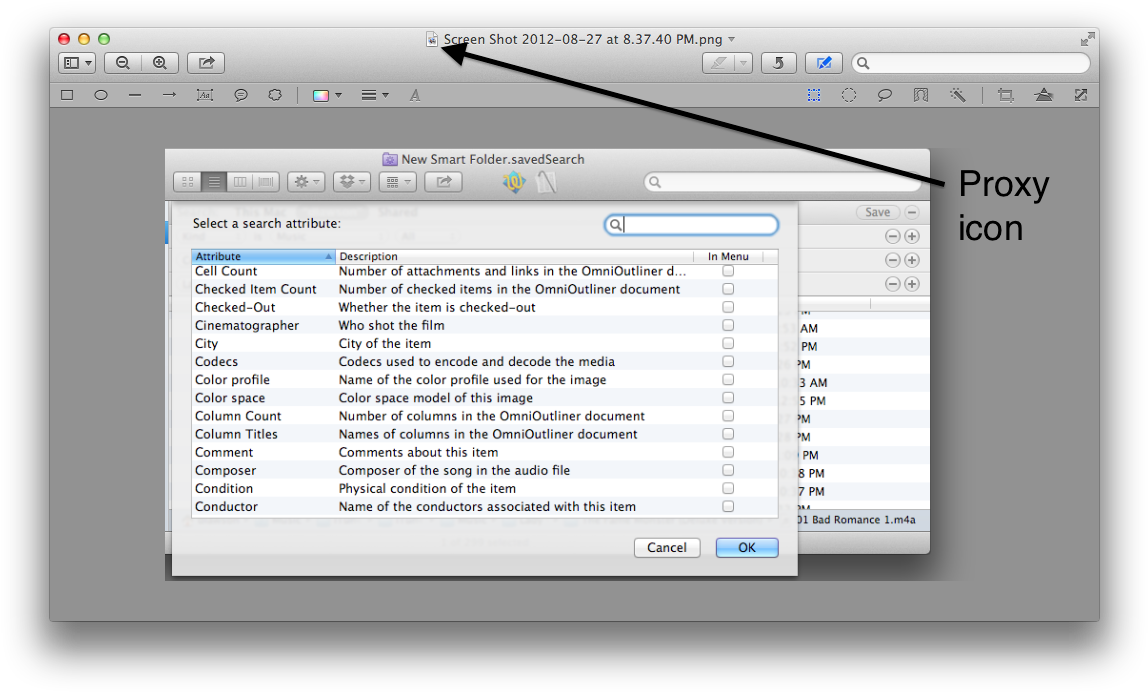Open the Arrange dropdown in Finder toolbar
The height and width of the screenshot is (692, 1148).
click(398, 181)
